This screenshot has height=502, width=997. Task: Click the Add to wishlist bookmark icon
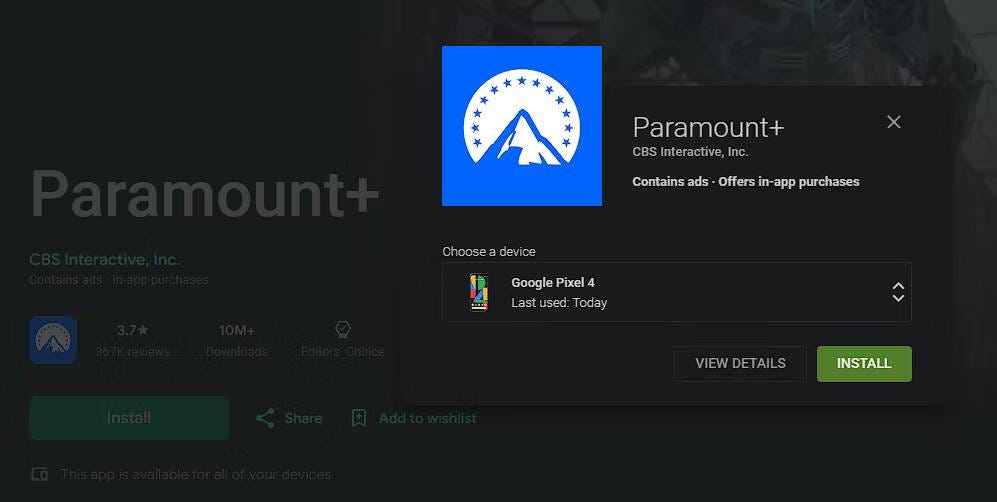(359, 418)
